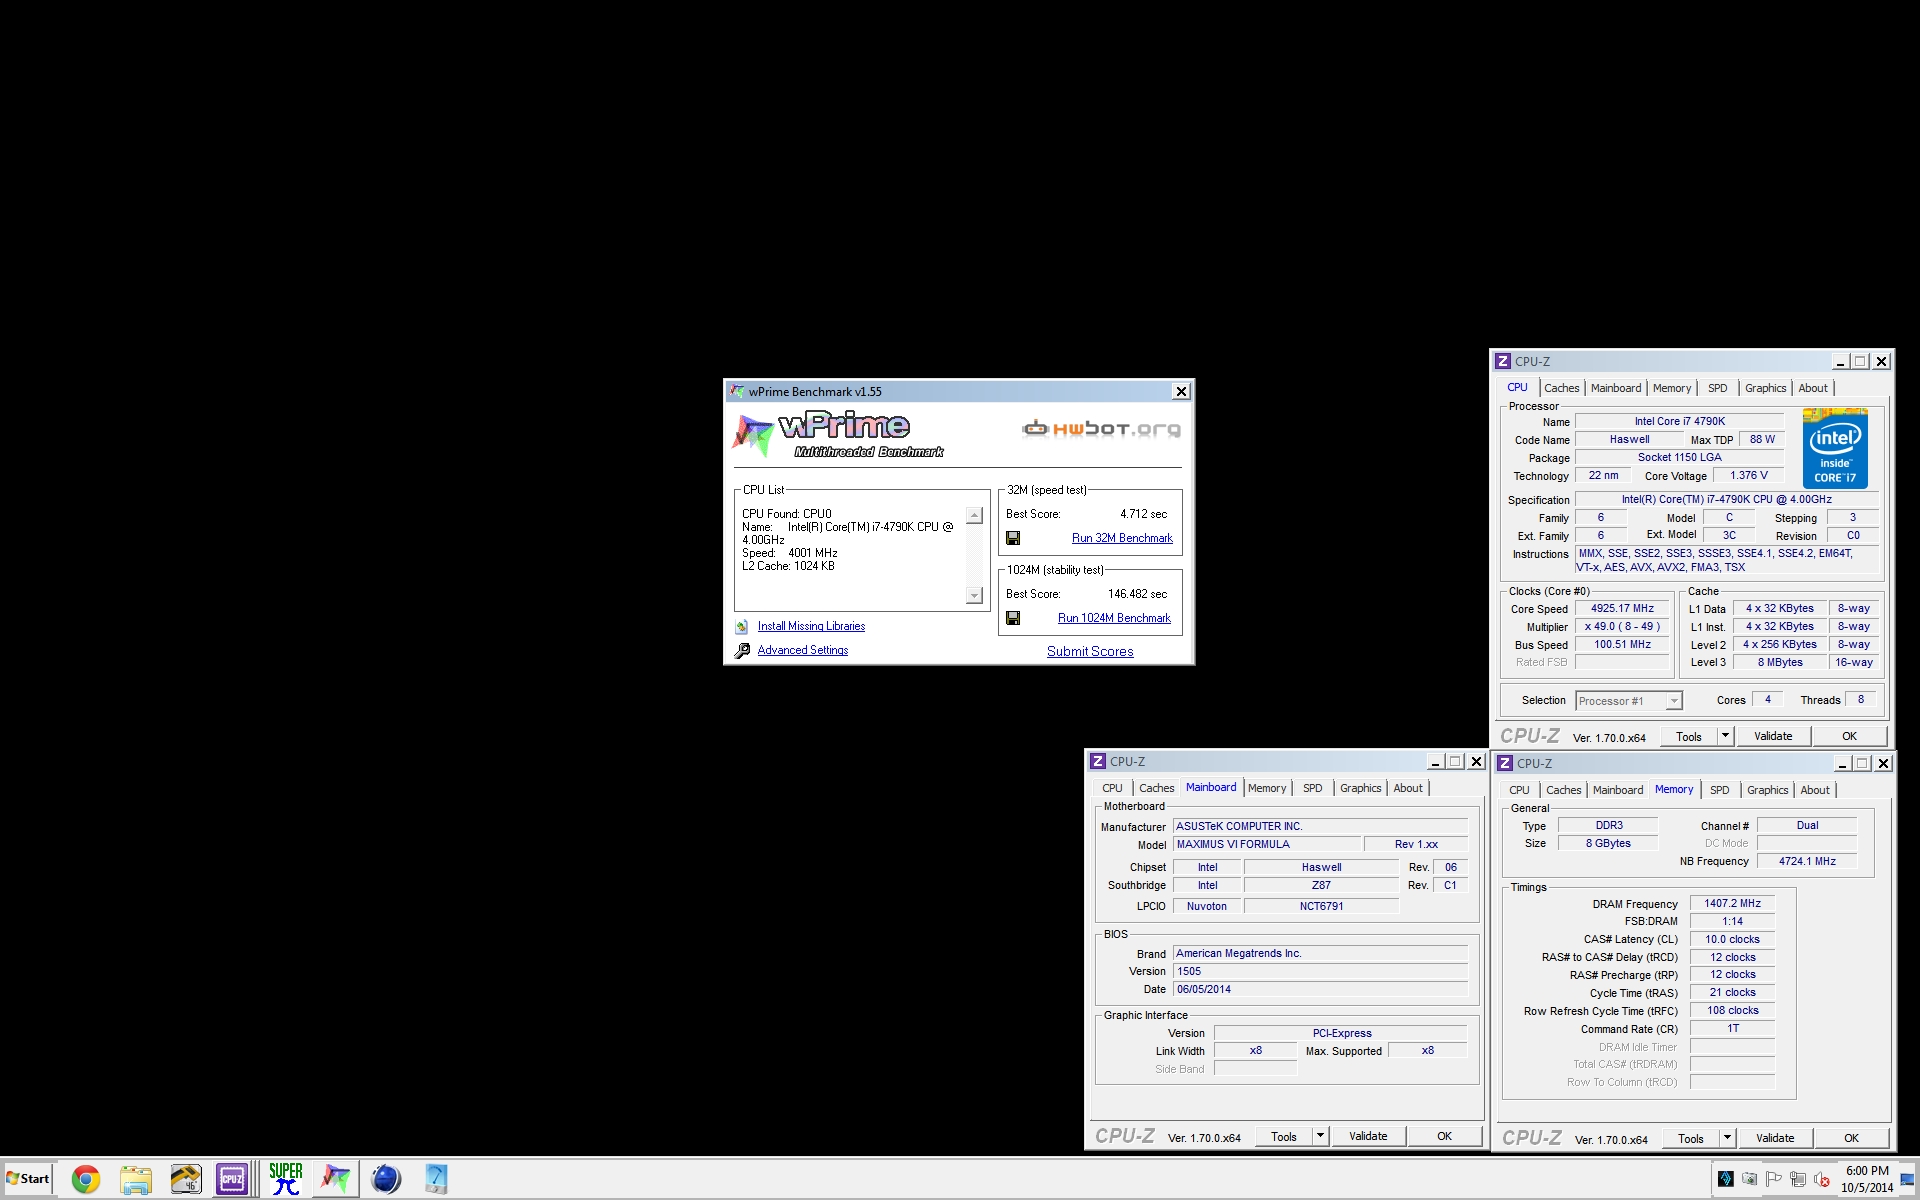The image size is (1920, 1200).
Task: Switch to Memory tab in top CPU-Z window
Action: click(1671, 388)
